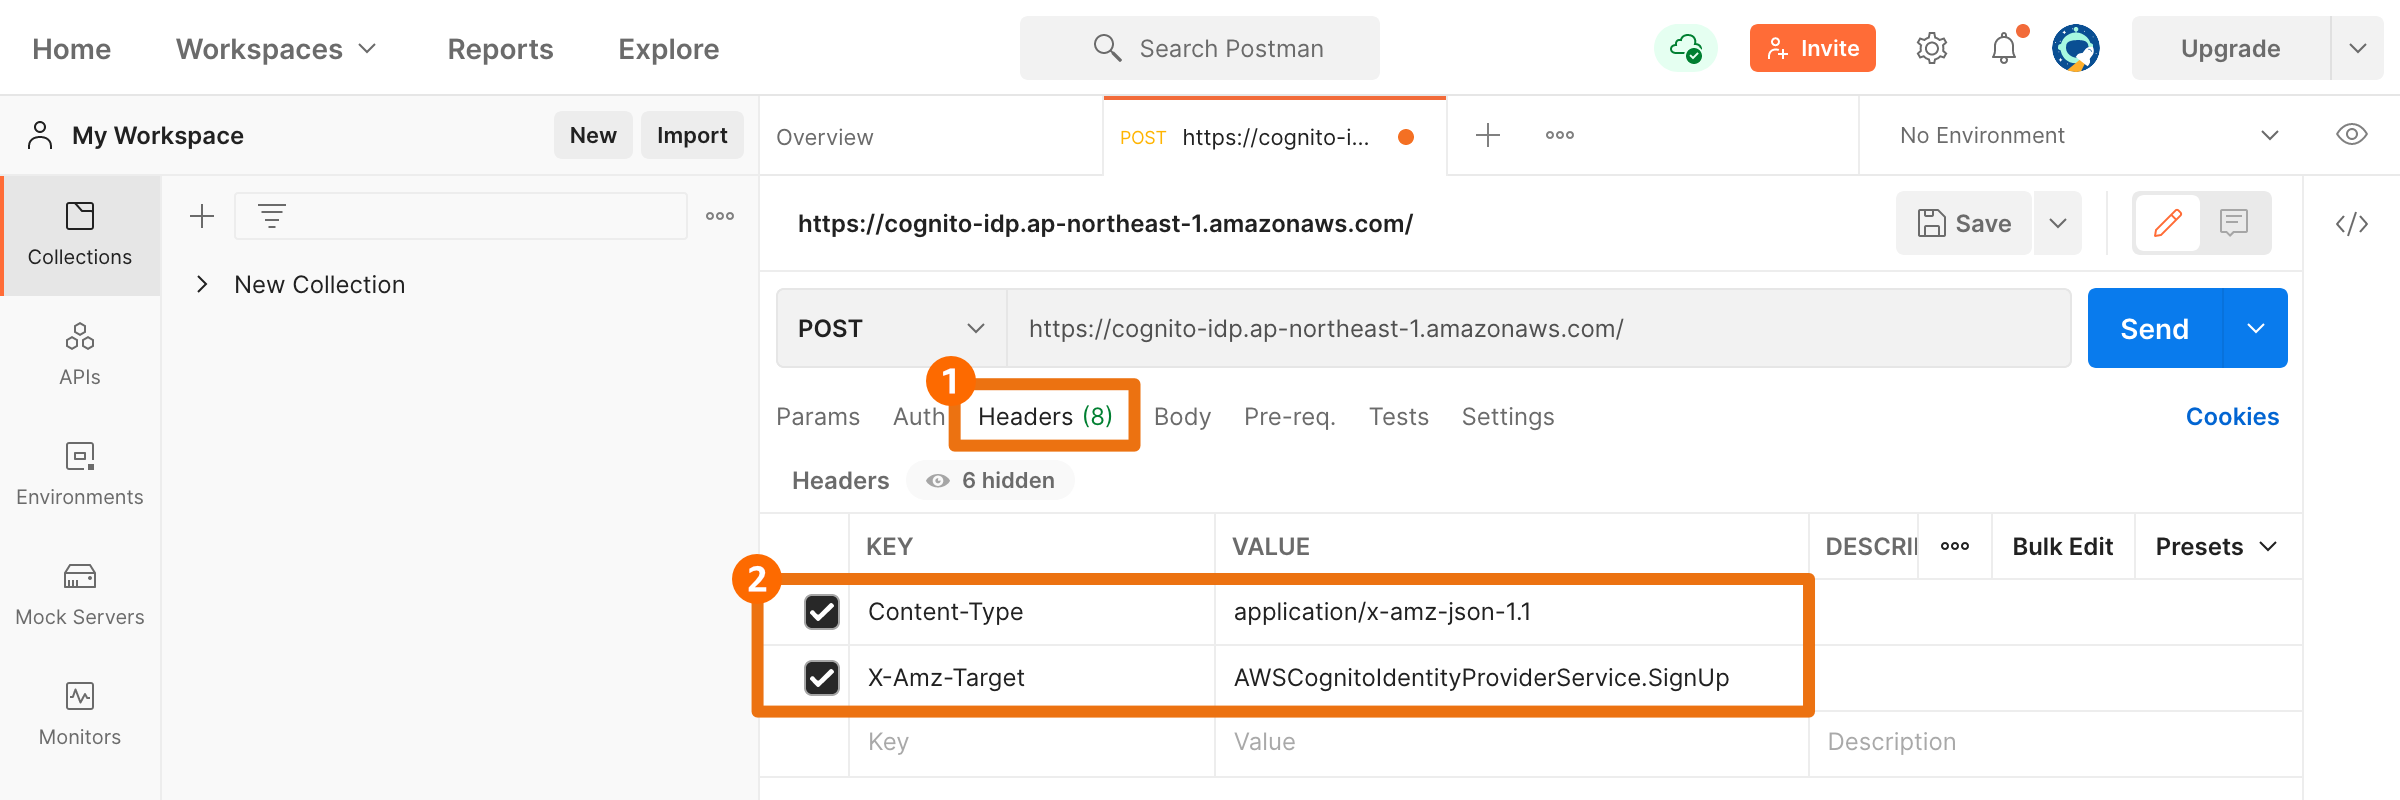The width and height of the screenshot is (2400, 800).
Task: Open headers table column options dots
Action: (x=1955, y=546)
